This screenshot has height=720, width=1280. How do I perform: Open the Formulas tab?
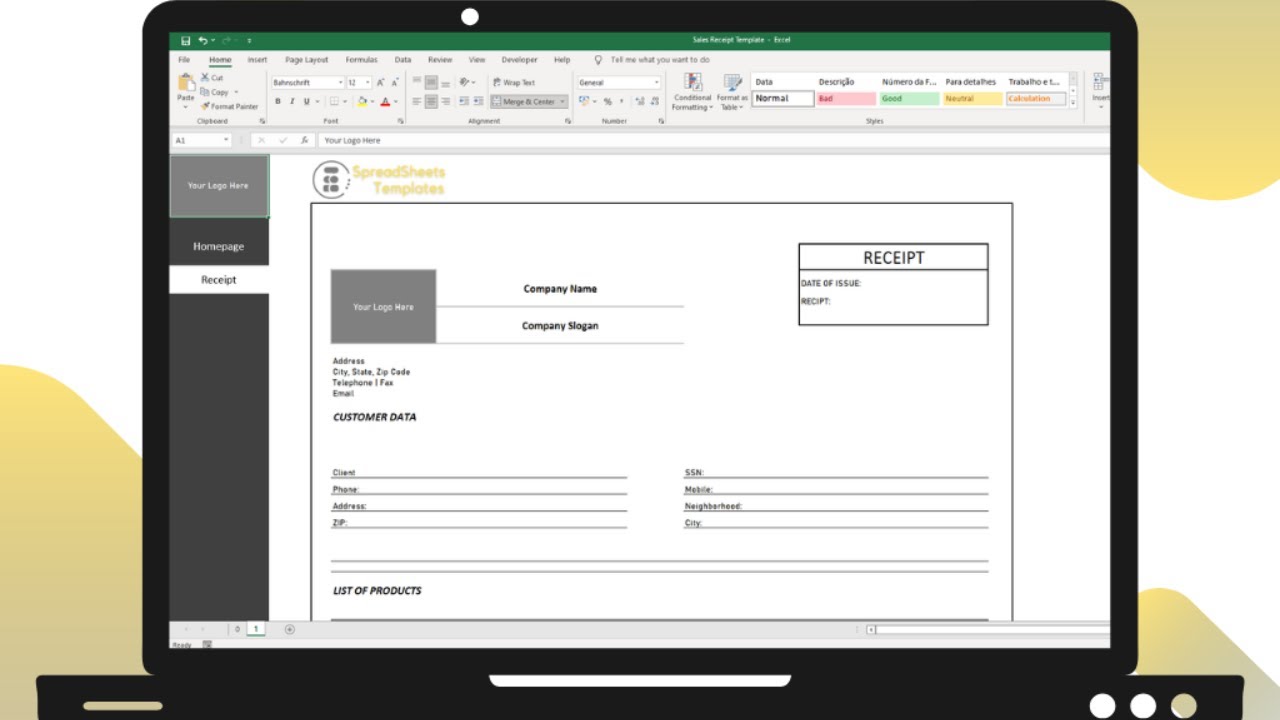[x=361, y=60]
